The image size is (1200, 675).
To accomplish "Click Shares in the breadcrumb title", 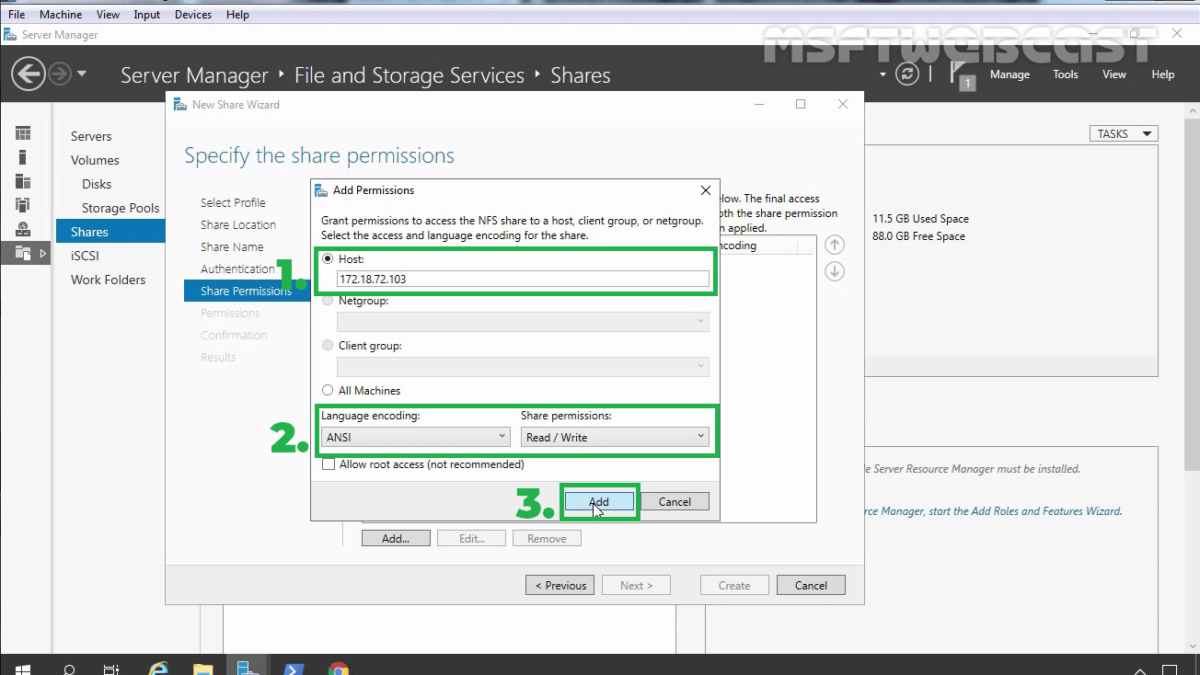I will 580,75.
